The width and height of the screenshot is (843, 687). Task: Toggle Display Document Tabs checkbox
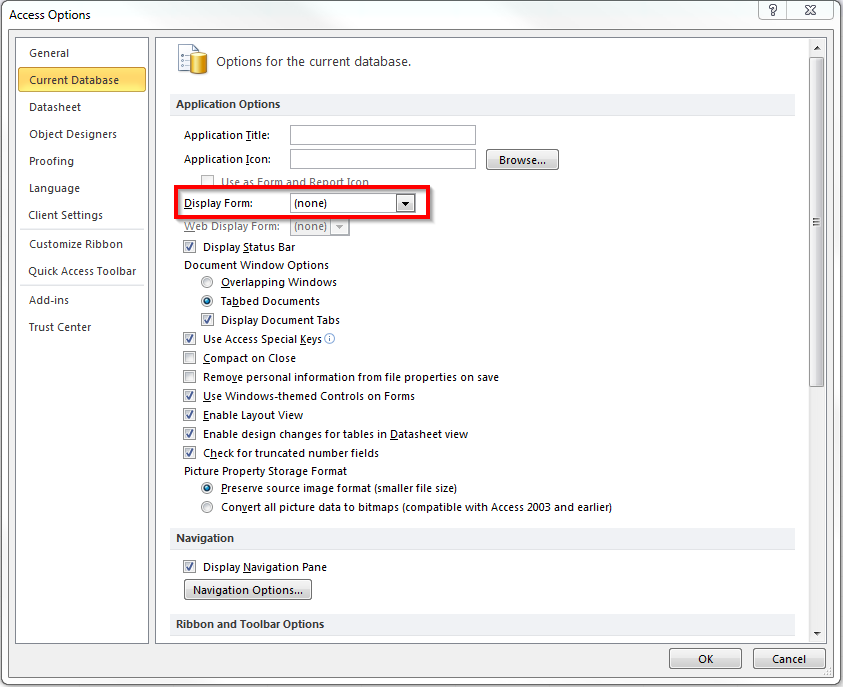(x=208, y=320)
